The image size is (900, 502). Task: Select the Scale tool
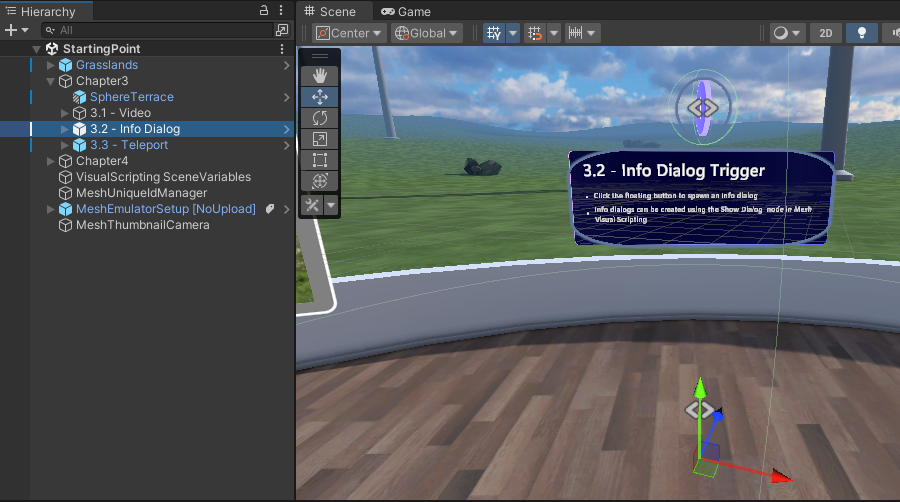click(x=319, y=139)
